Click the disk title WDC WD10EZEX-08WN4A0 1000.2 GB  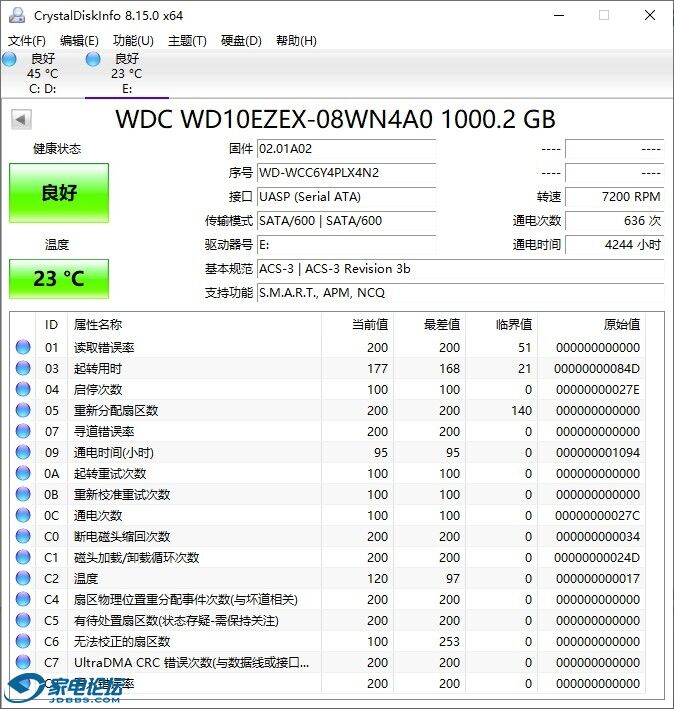pos(335,119)
